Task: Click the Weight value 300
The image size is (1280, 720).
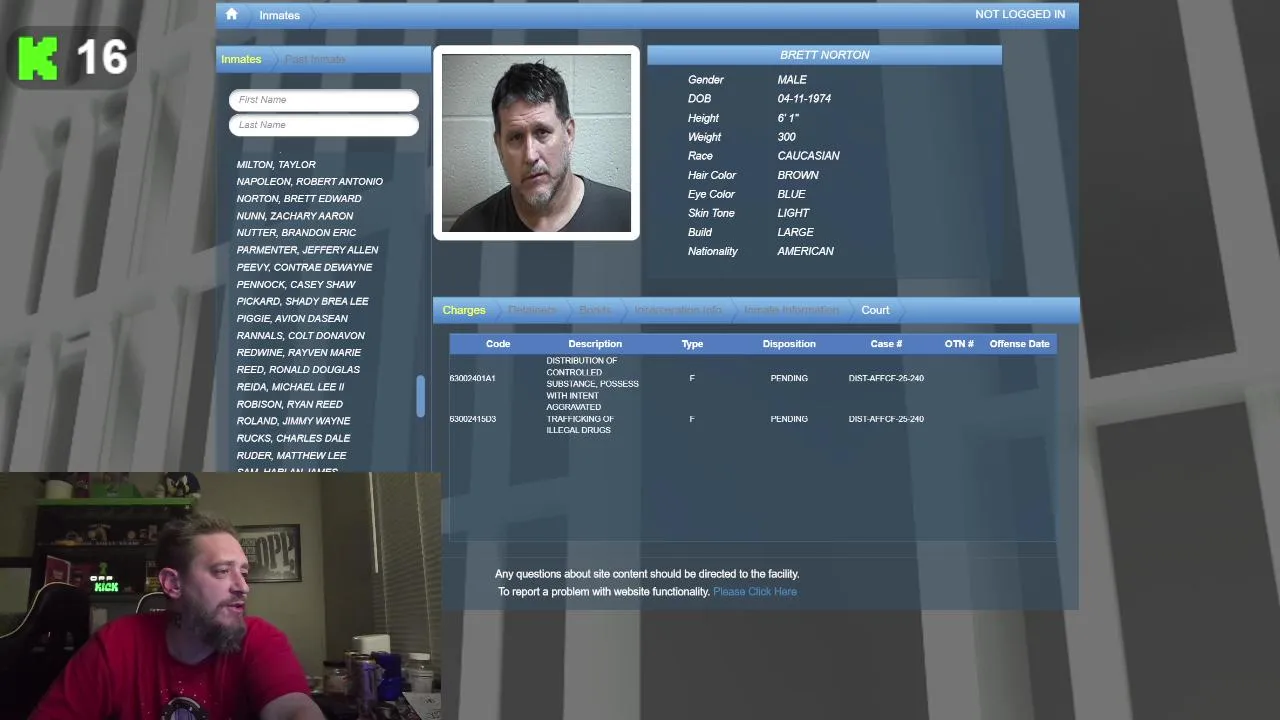Action: coord(786,137)
